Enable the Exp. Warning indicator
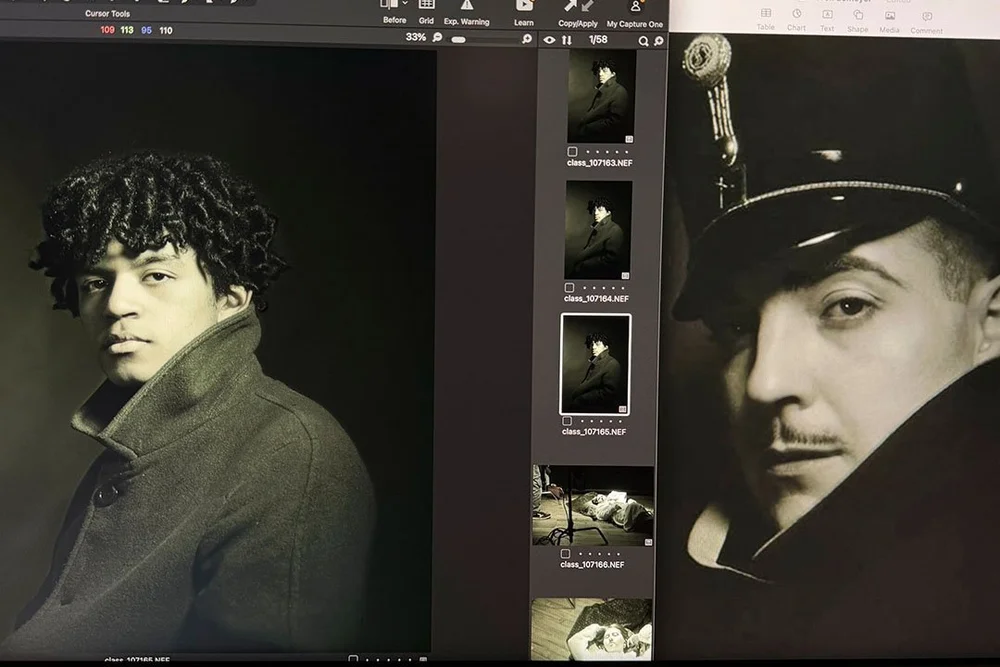 467,5
